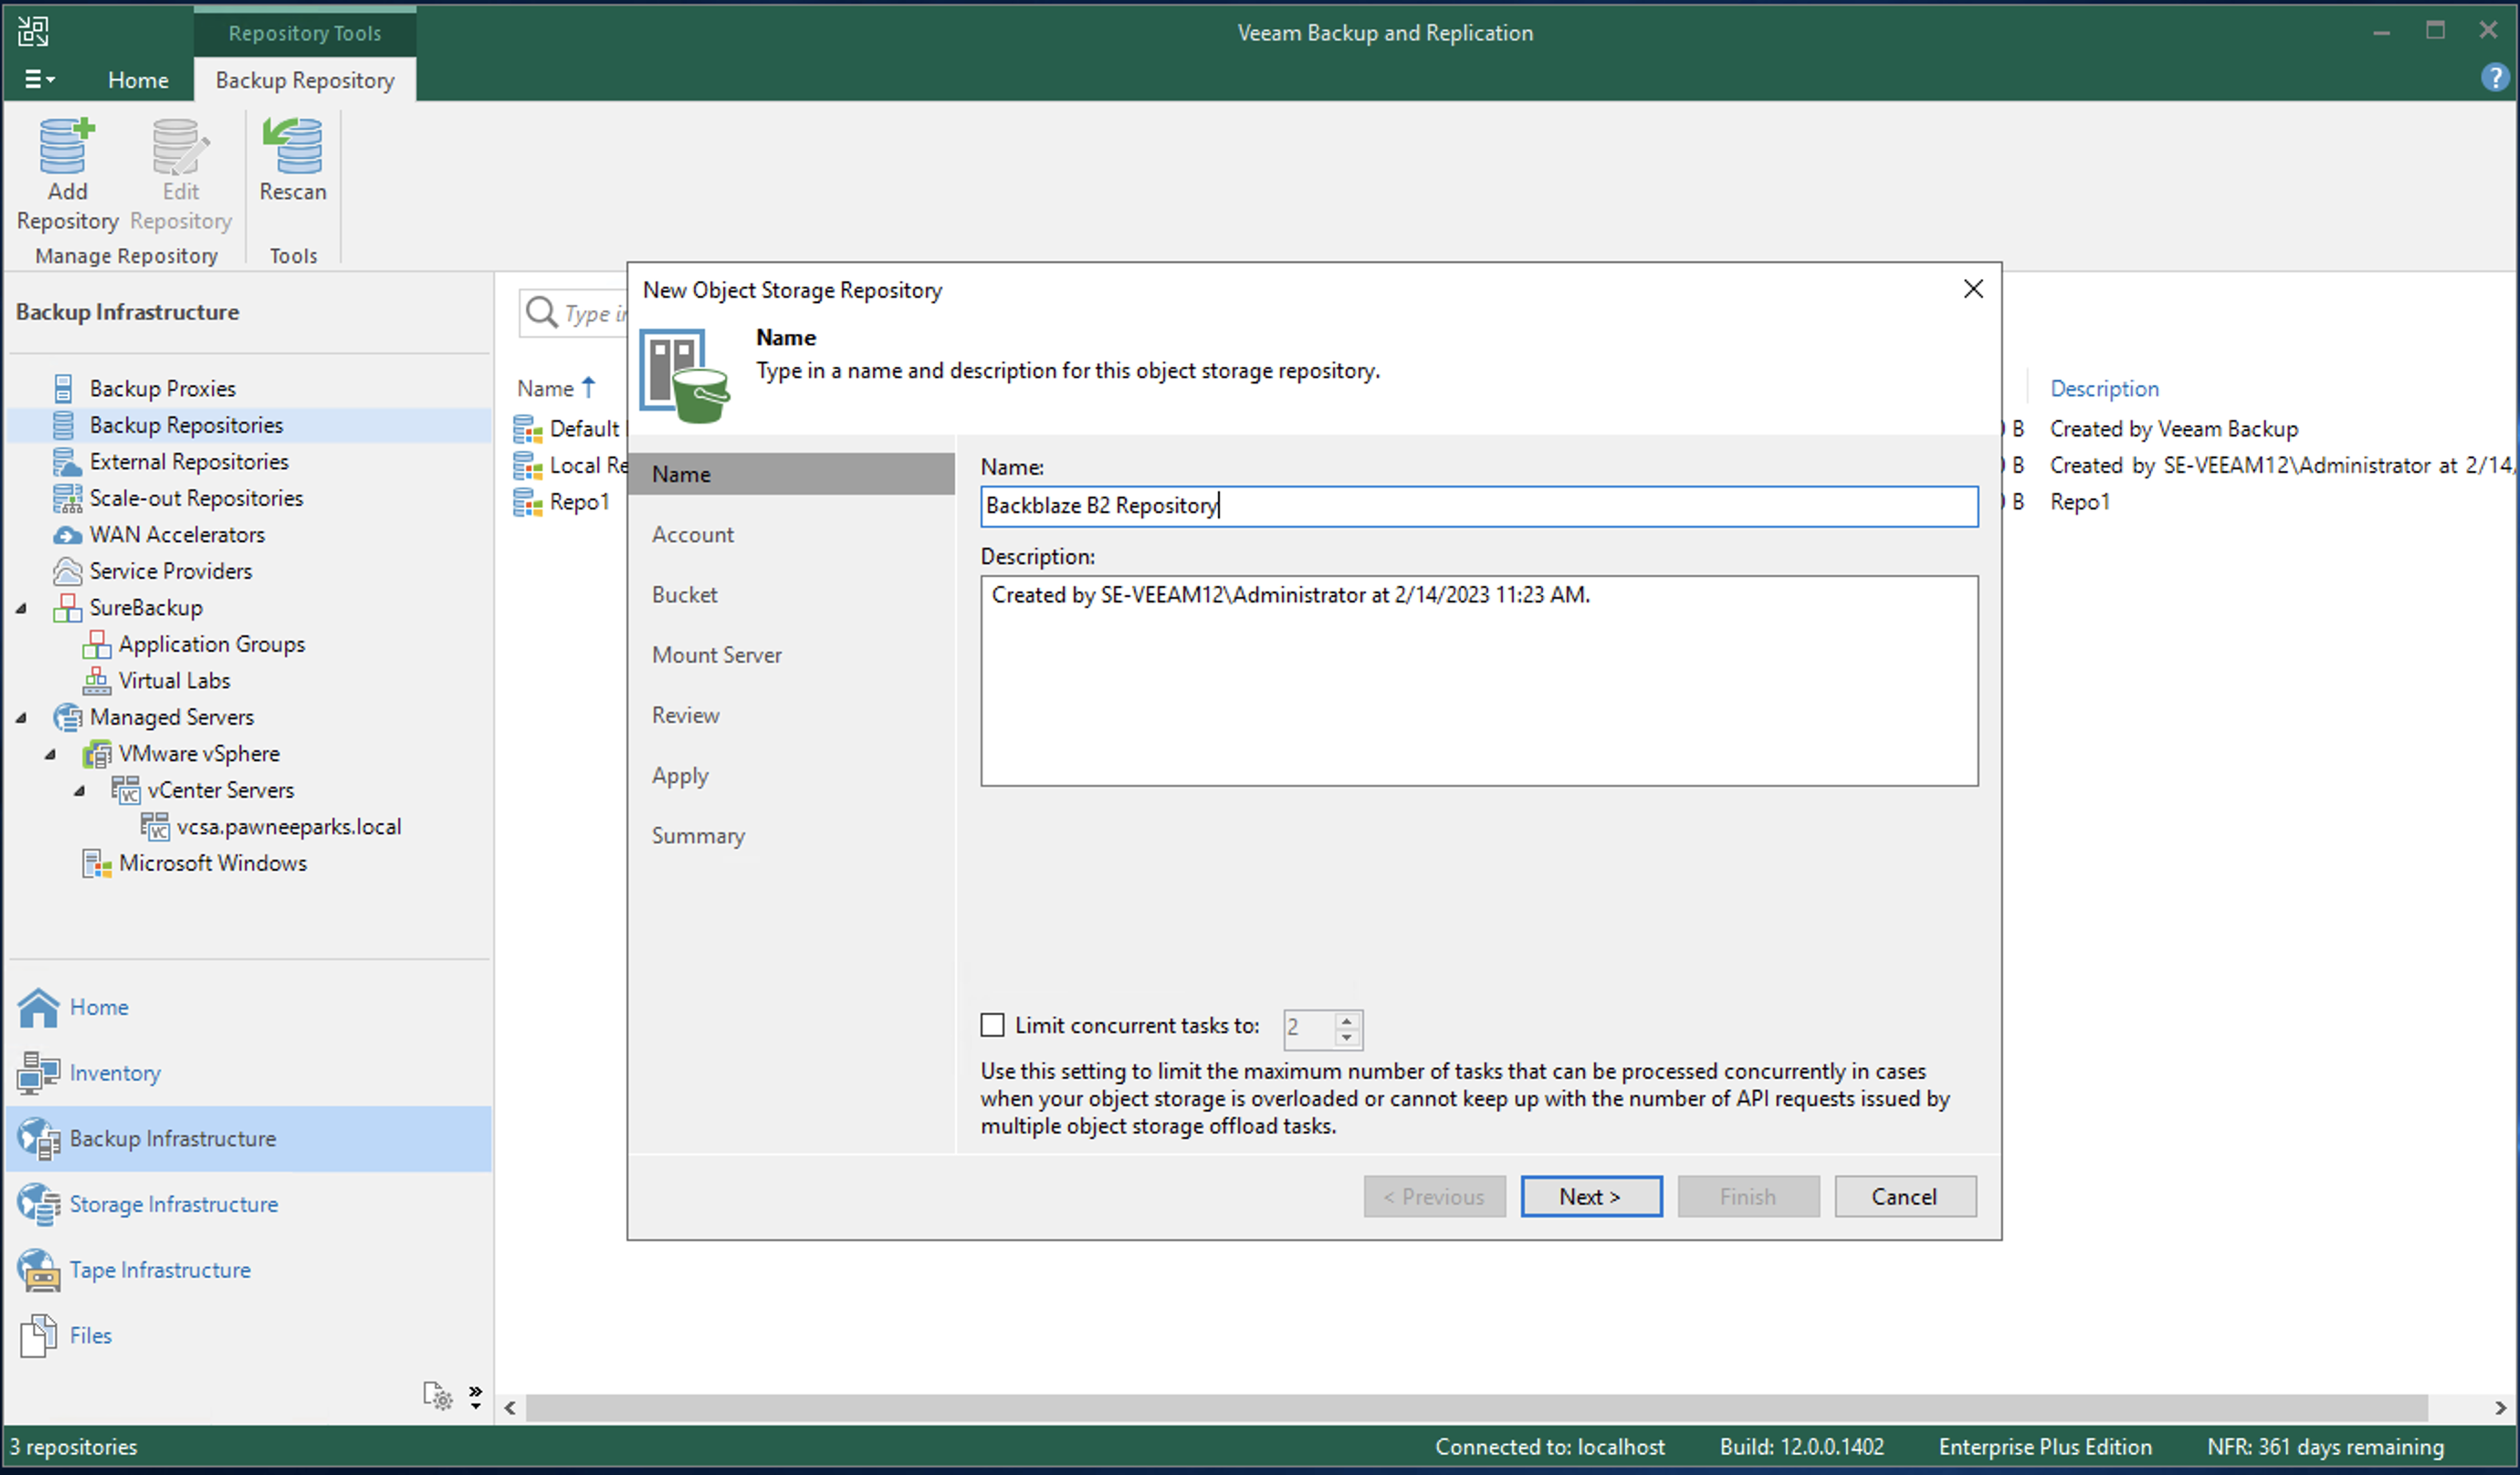Click navigation pane settings icon
Viewport: 2520px width, 1475px height.
tap(438, 1396)
